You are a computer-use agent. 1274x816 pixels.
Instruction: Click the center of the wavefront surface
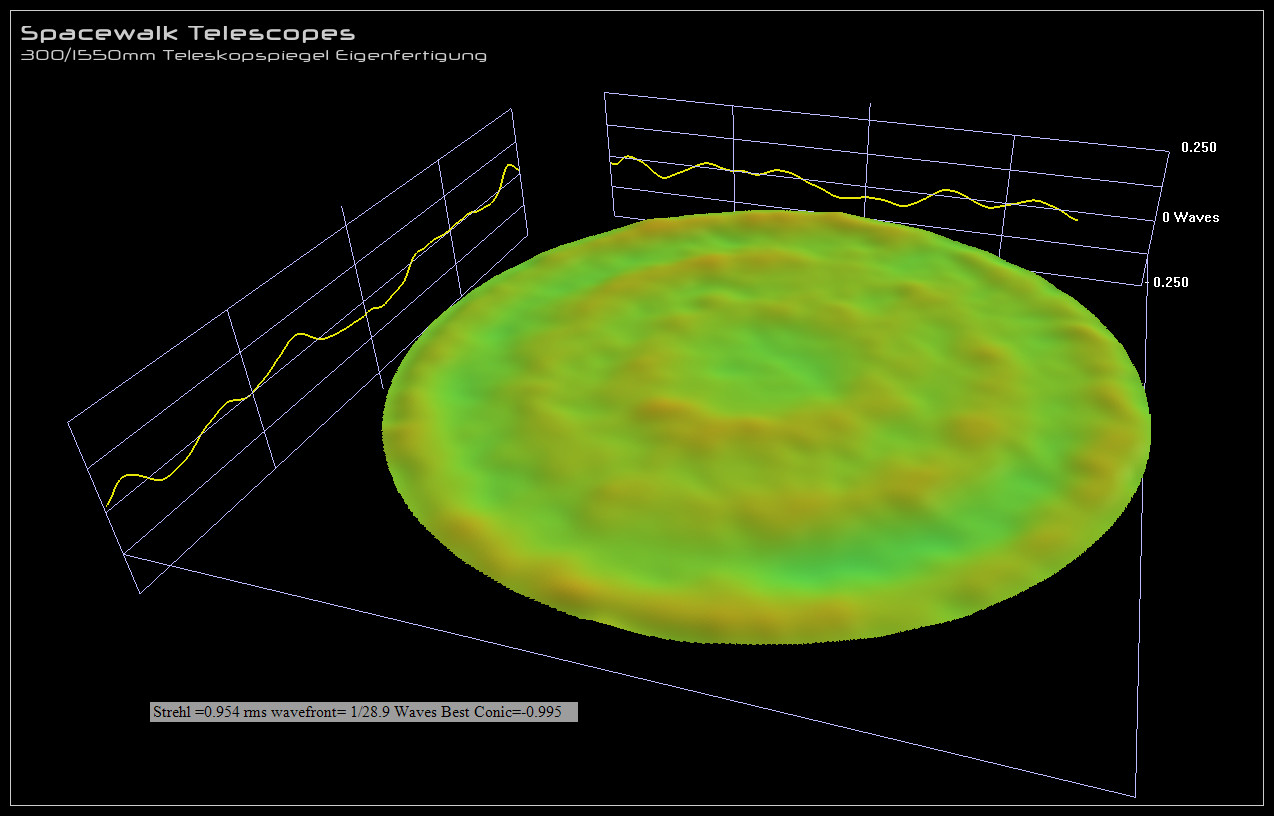766,427
